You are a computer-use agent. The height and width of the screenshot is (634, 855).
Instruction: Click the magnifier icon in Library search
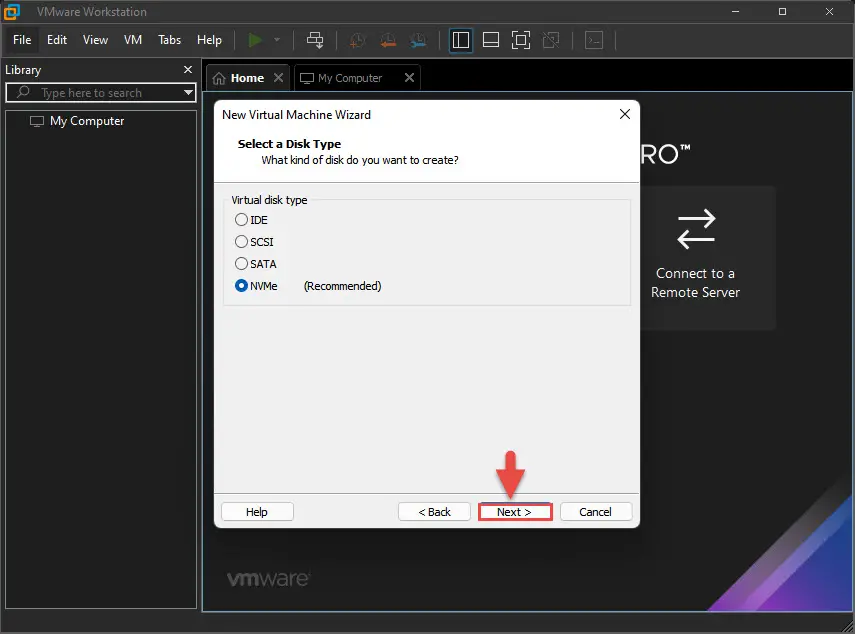point(23,92)
